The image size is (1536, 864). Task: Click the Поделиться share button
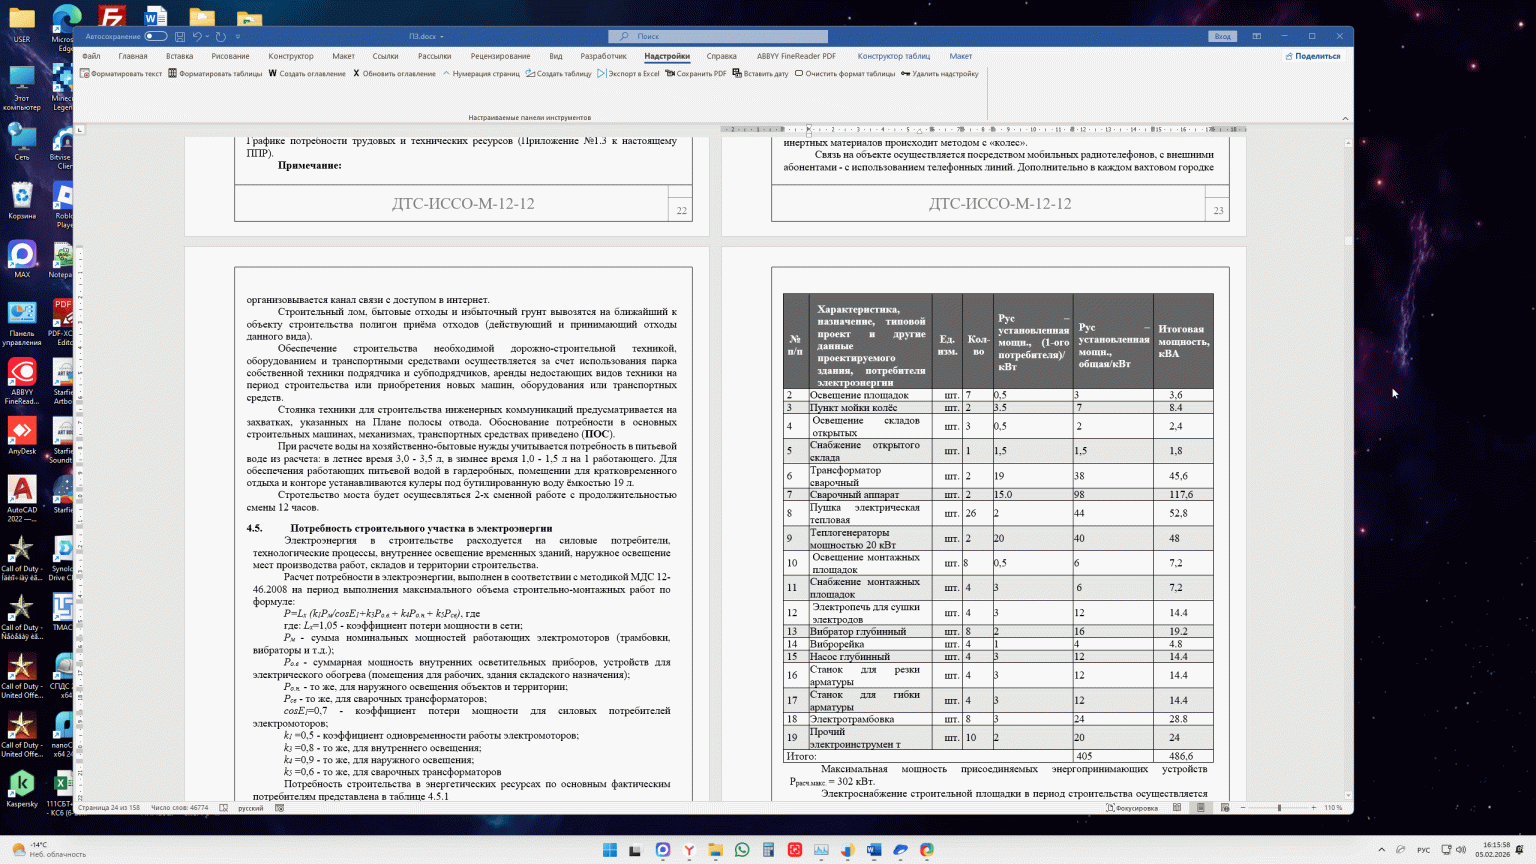click(1312, 56)
